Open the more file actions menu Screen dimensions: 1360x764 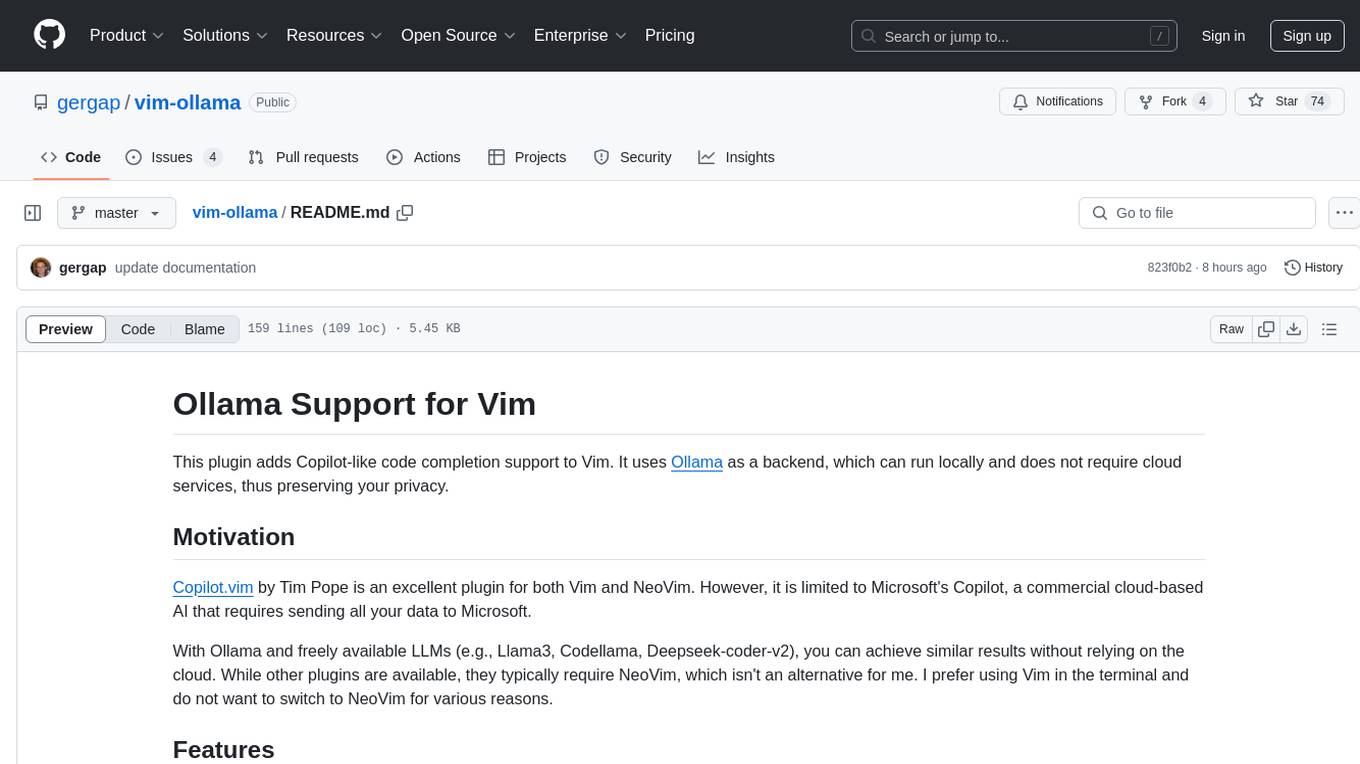click(1344, 213)
